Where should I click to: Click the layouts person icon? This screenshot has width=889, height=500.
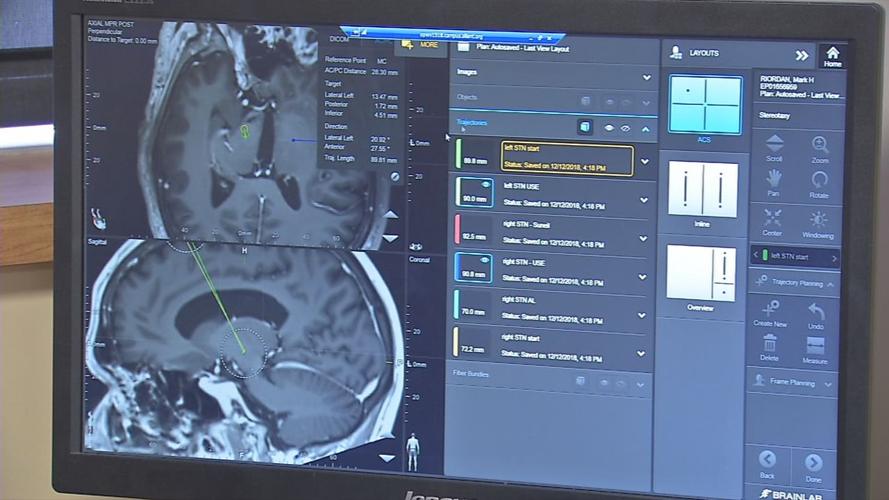click(x=675, y=52)
